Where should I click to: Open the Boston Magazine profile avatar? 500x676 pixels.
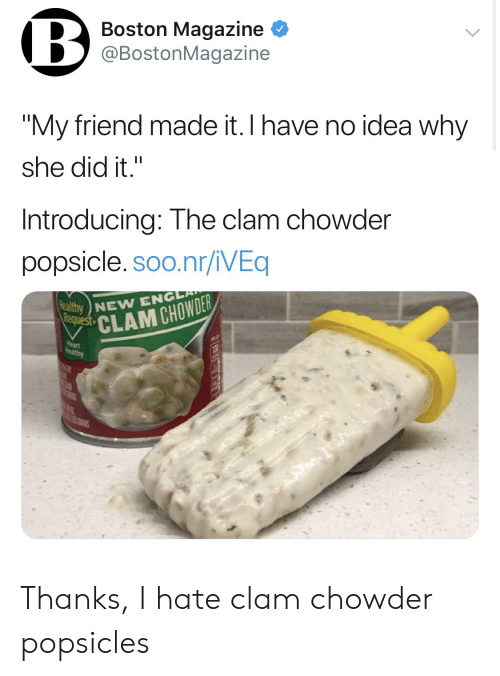click(x=55, y=42)
